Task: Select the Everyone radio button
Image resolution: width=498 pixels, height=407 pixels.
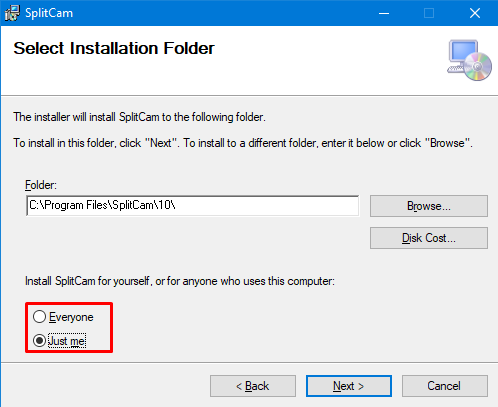Action: pyautogui.click(x=39, y=317)
